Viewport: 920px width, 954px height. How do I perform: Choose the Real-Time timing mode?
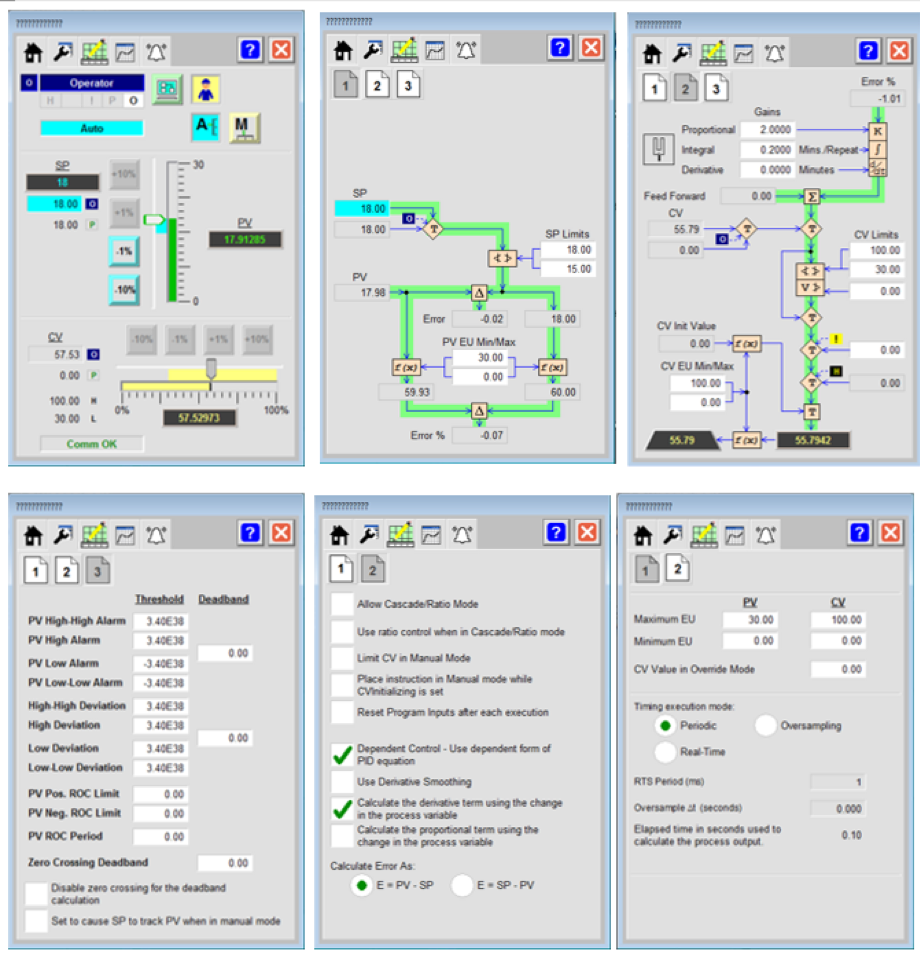pyautogui.click(x=665, y=752)
